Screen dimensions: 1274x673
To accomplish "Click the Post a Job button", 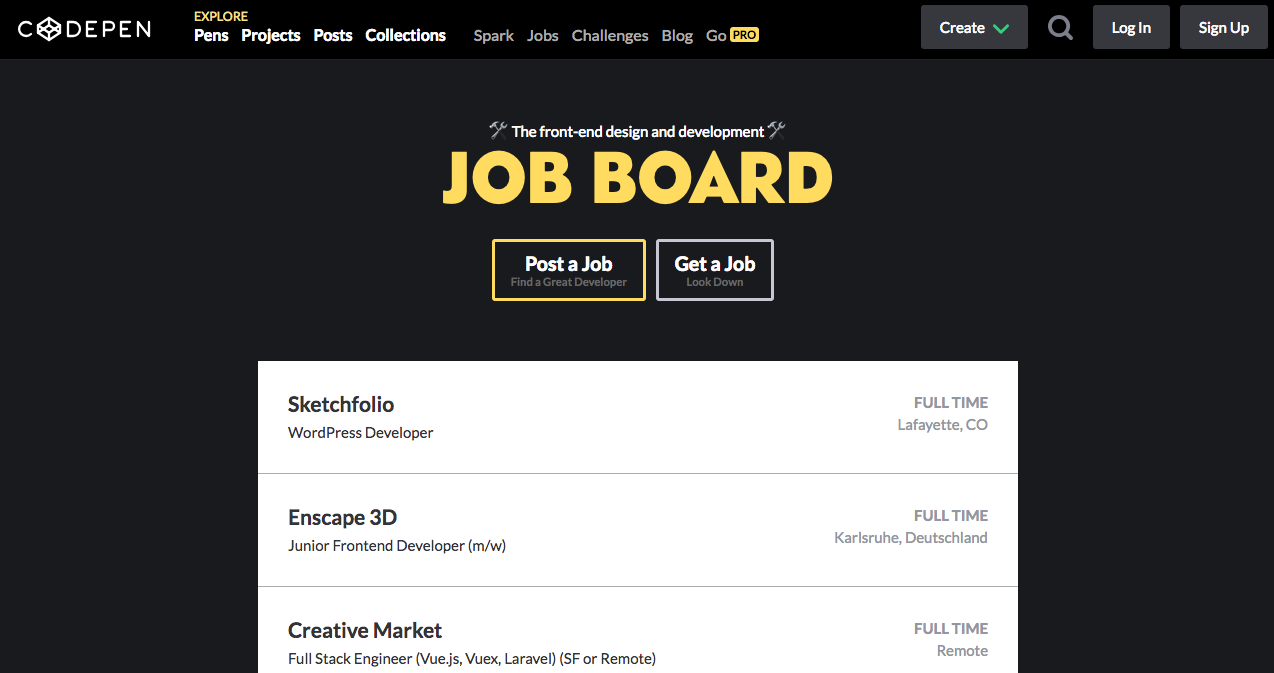I will [569, 270].
